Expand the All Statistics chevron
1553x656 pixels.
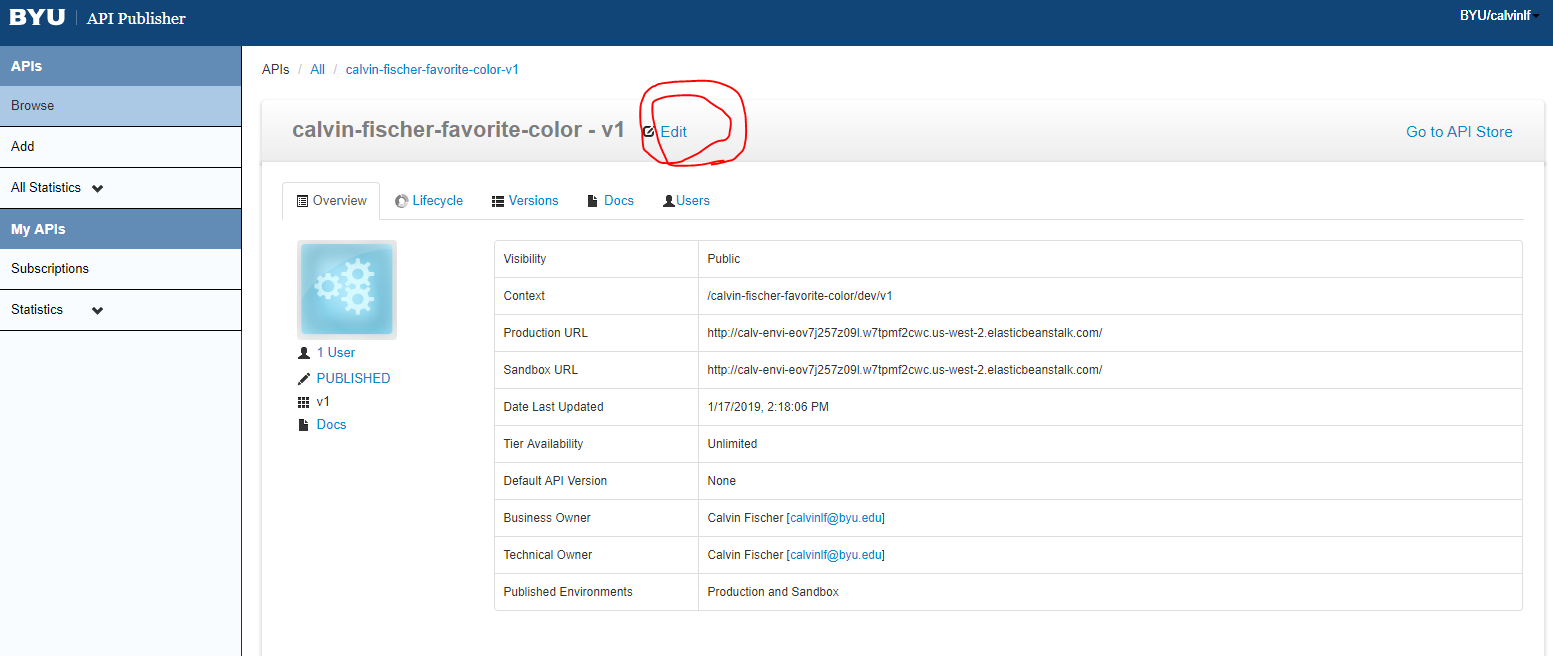coord(97,188)
